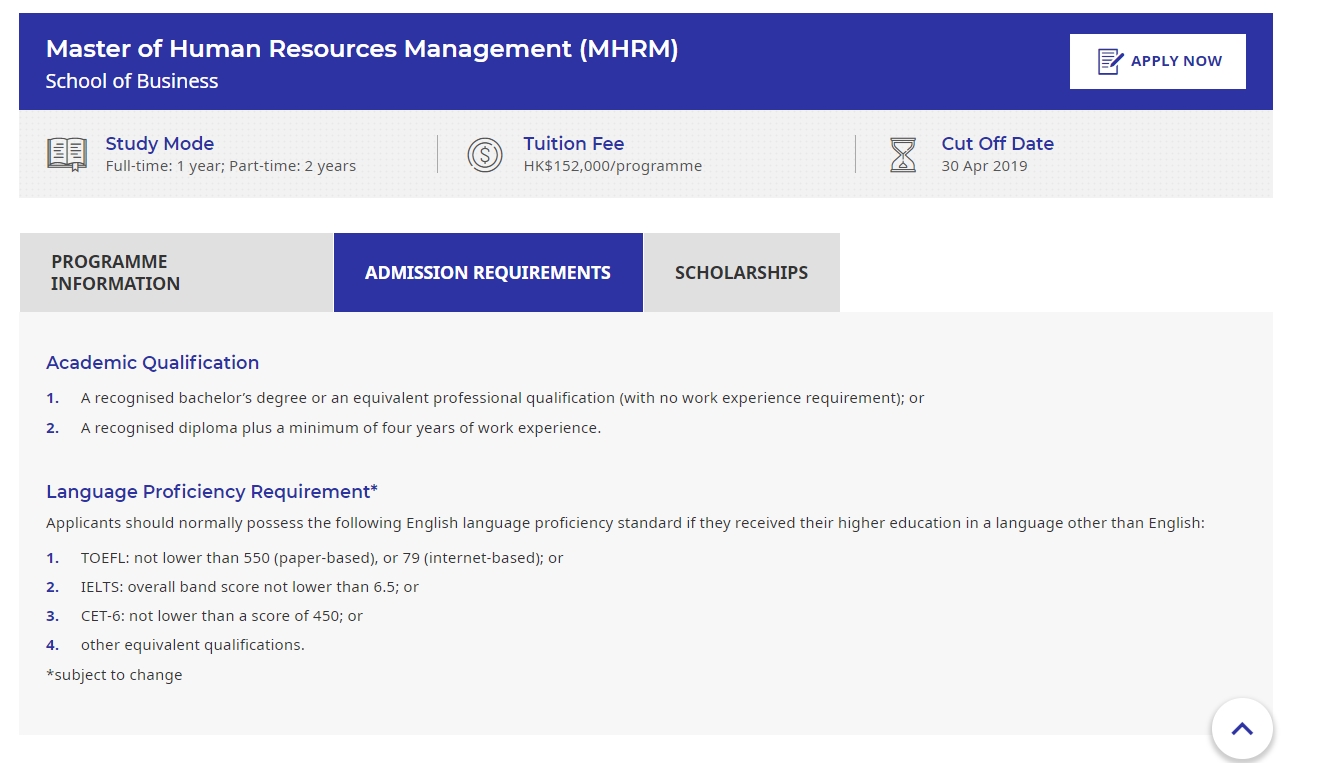Viewport: 1324px width, 763px height.
Task: Click the Apply Now button
Action: 1157,61
